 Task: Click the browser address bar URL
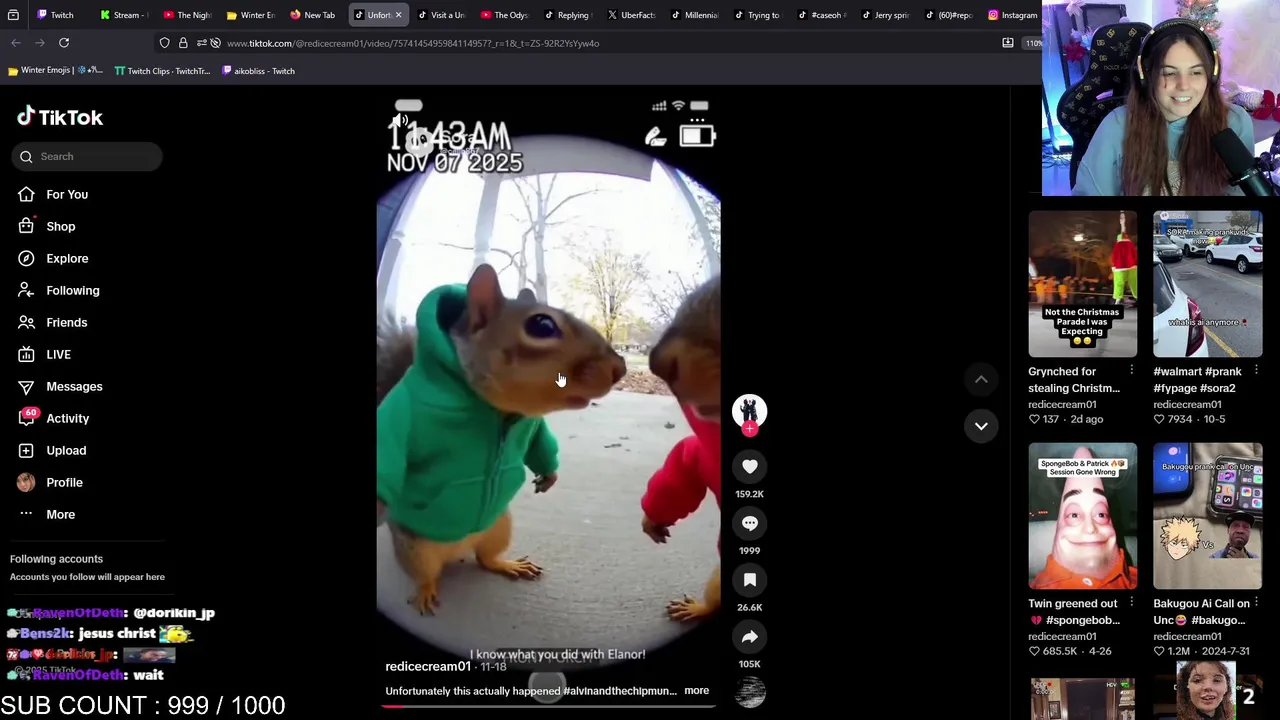pos(413,43)
